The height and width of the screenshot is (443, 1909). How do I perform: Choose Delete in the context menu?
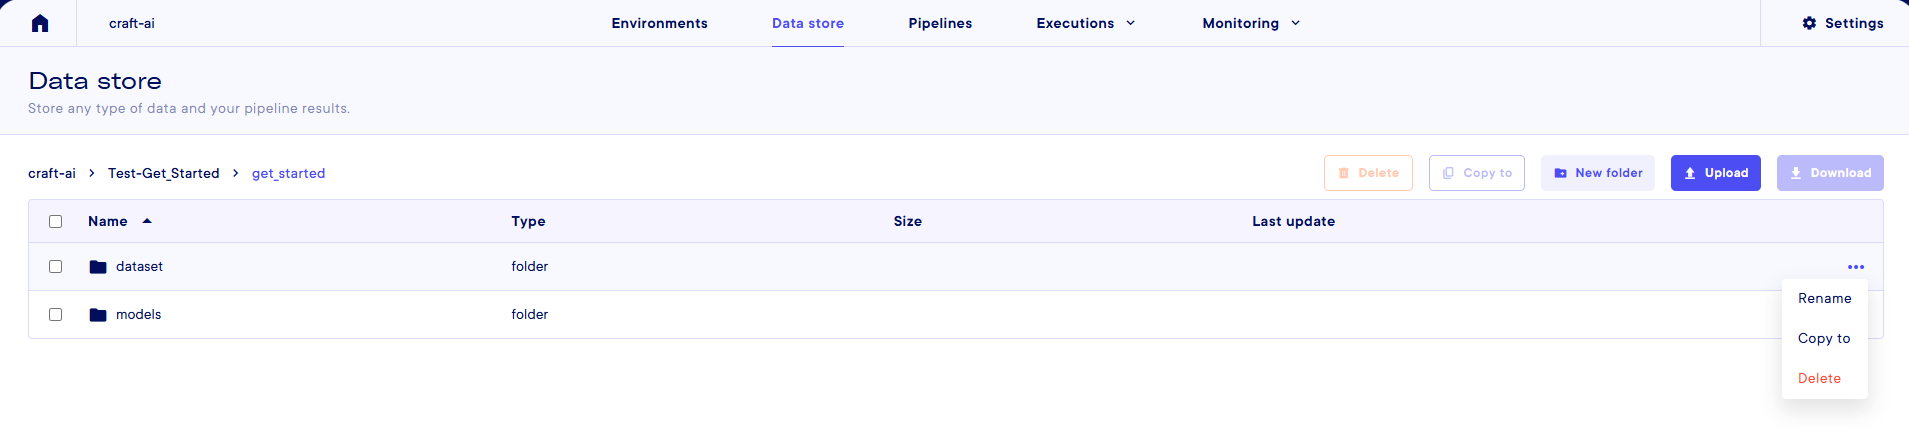[x=1819, y=379]
